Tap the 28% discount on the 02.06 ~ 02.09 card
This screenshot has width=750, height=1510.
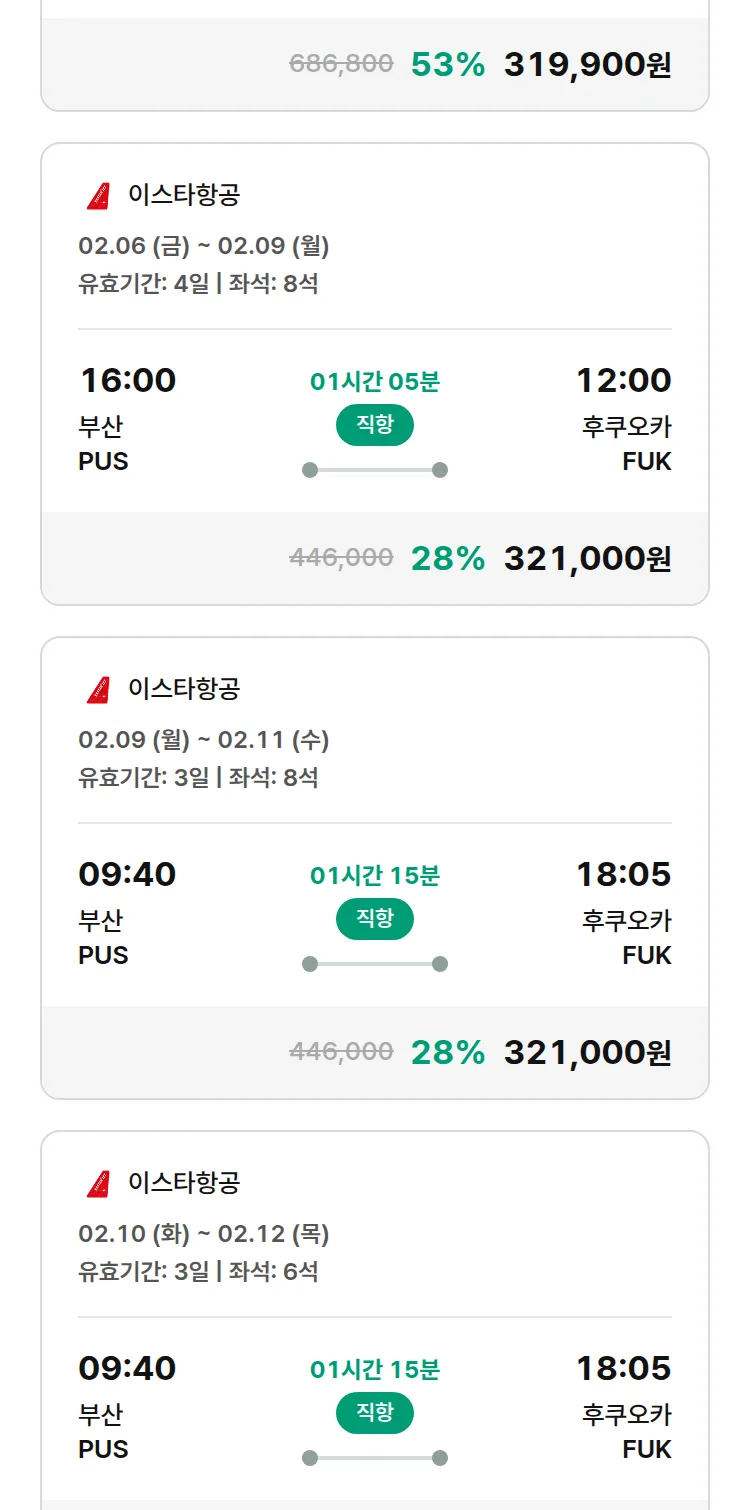[x=447, y=559]
